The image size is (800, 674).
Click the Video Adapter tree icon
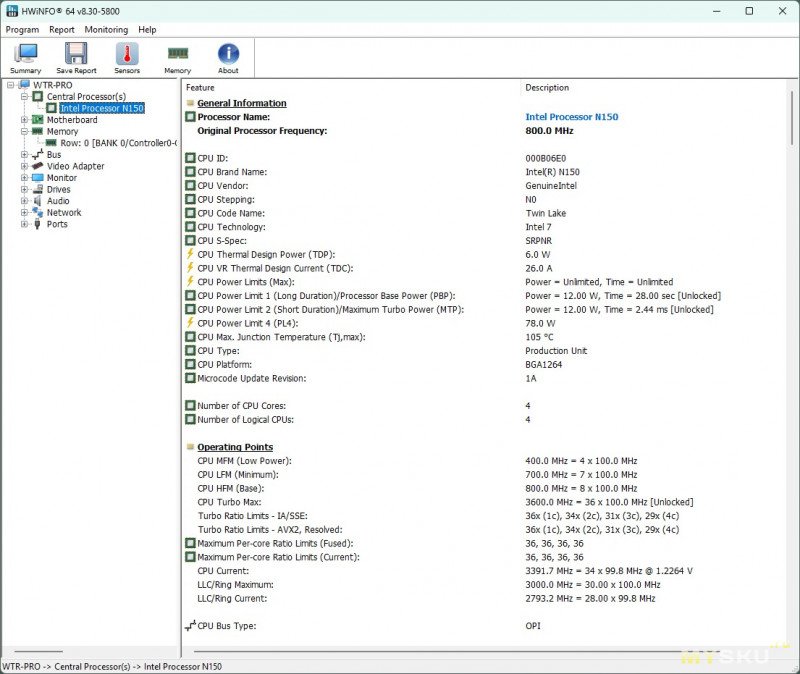tap(37, 166)
